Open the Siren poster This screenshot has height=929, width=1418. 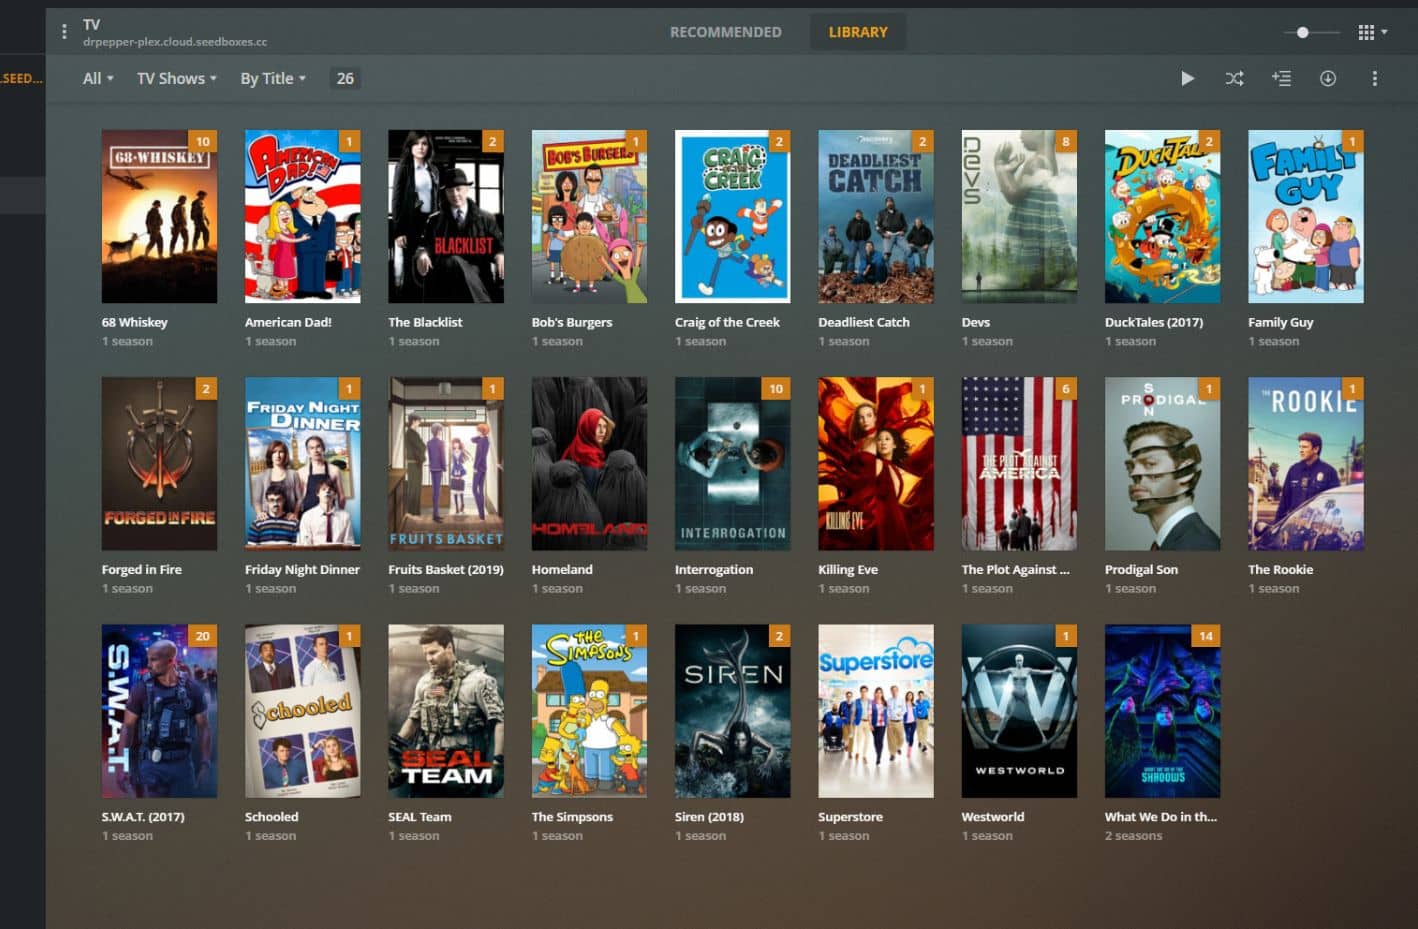(x=733, y=711)
